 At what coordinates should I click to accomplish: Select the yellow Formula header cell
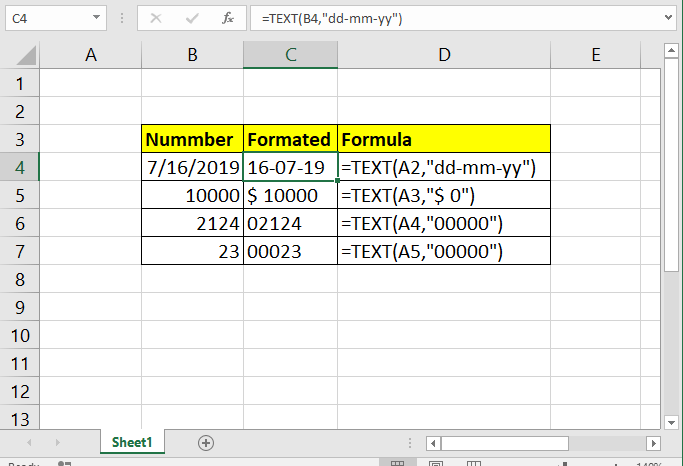[x=444, y=139]
